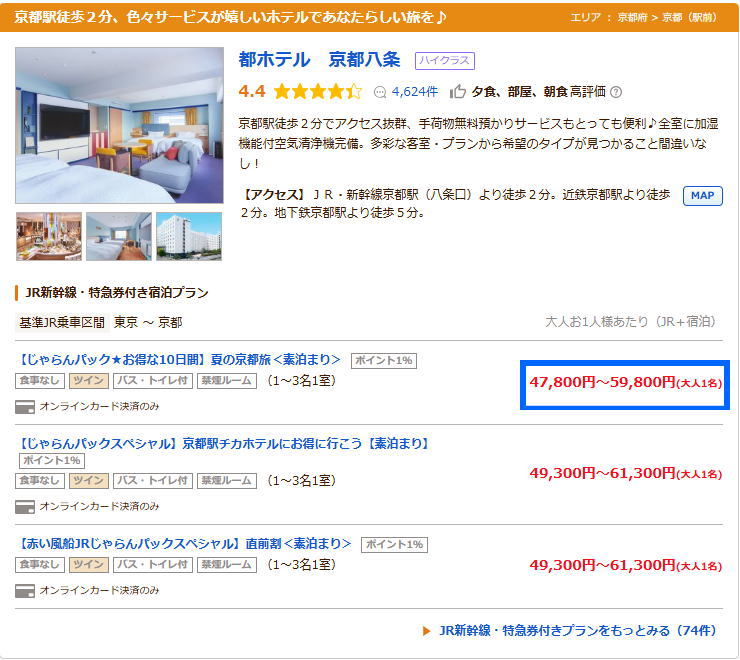Screen dimensions: 740x660
Task: Select the twin bedroom thumbnail
Action: (119, 236)
